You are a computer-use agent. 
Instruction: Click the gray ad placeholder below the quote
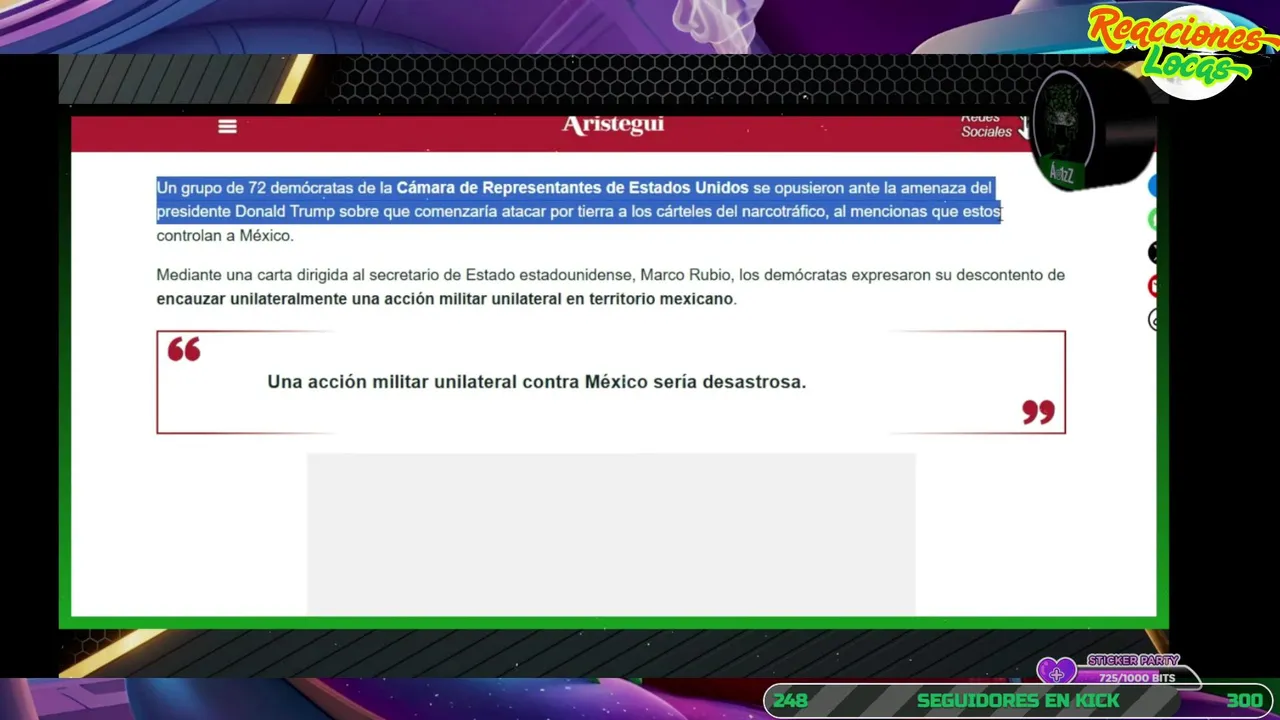611,534
